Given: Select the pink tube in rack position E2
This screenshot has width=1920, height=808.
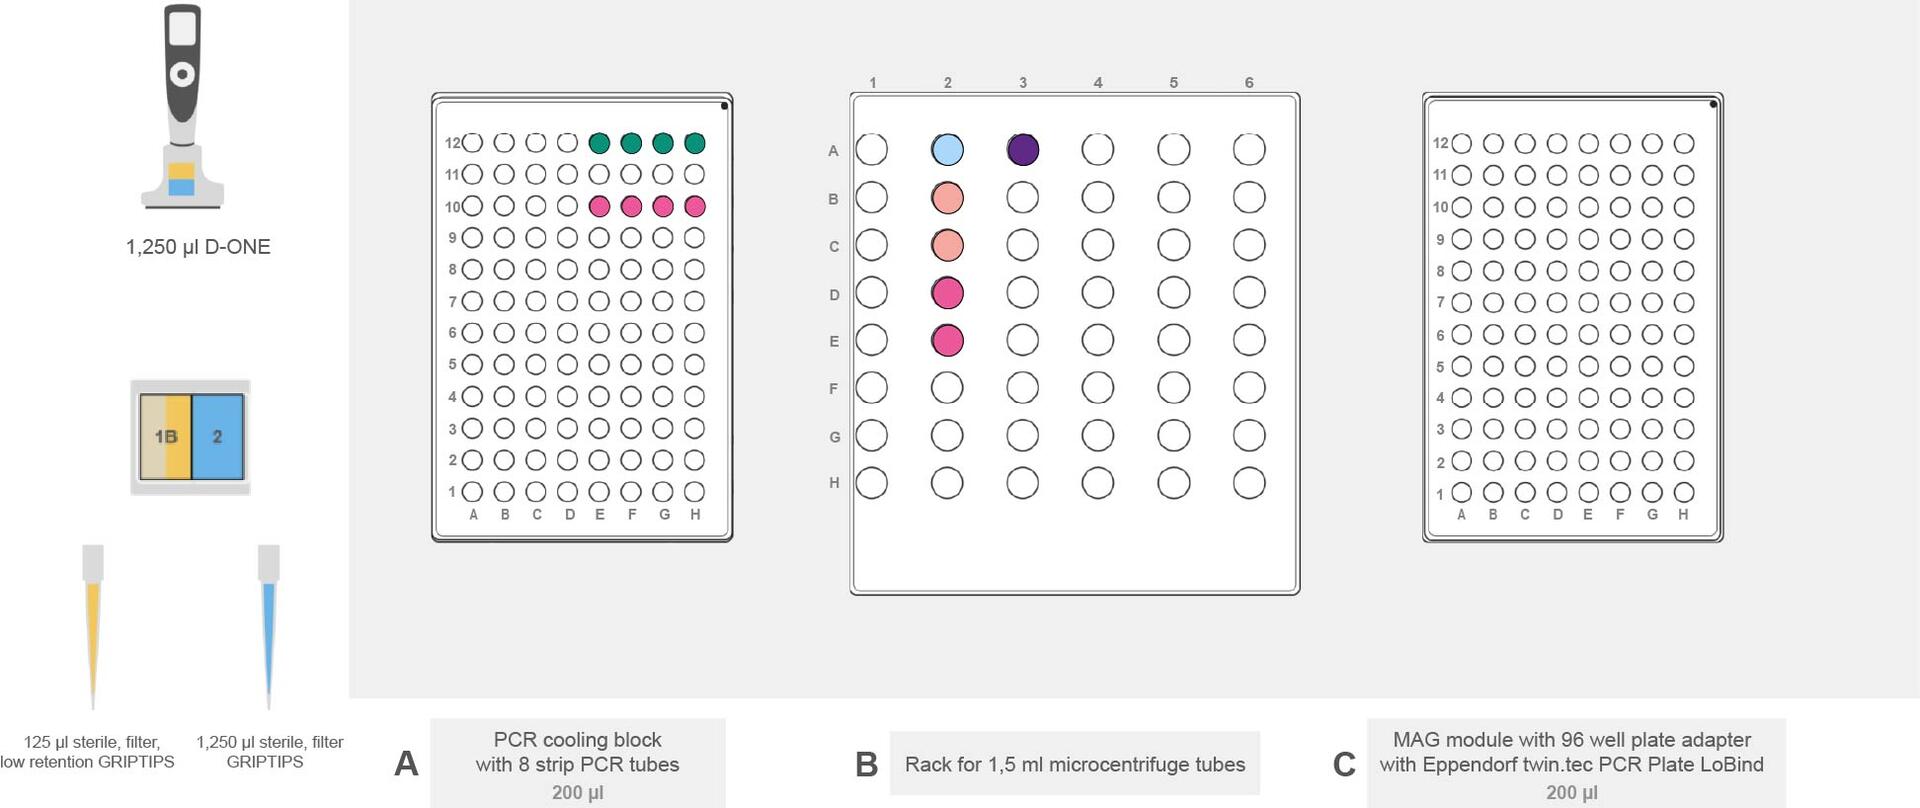Looking at the screenshot, I should pos(947,340).
